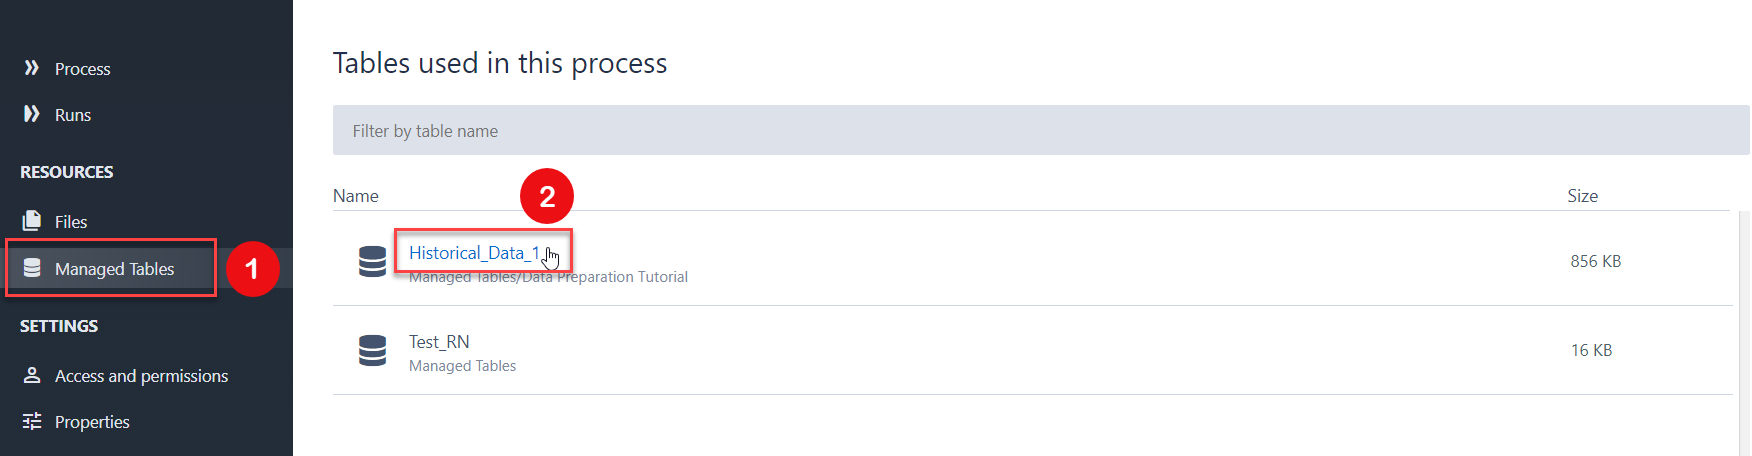Open the Process menu label
This screenshot has height=456, width=1752.
pos(82,69)
